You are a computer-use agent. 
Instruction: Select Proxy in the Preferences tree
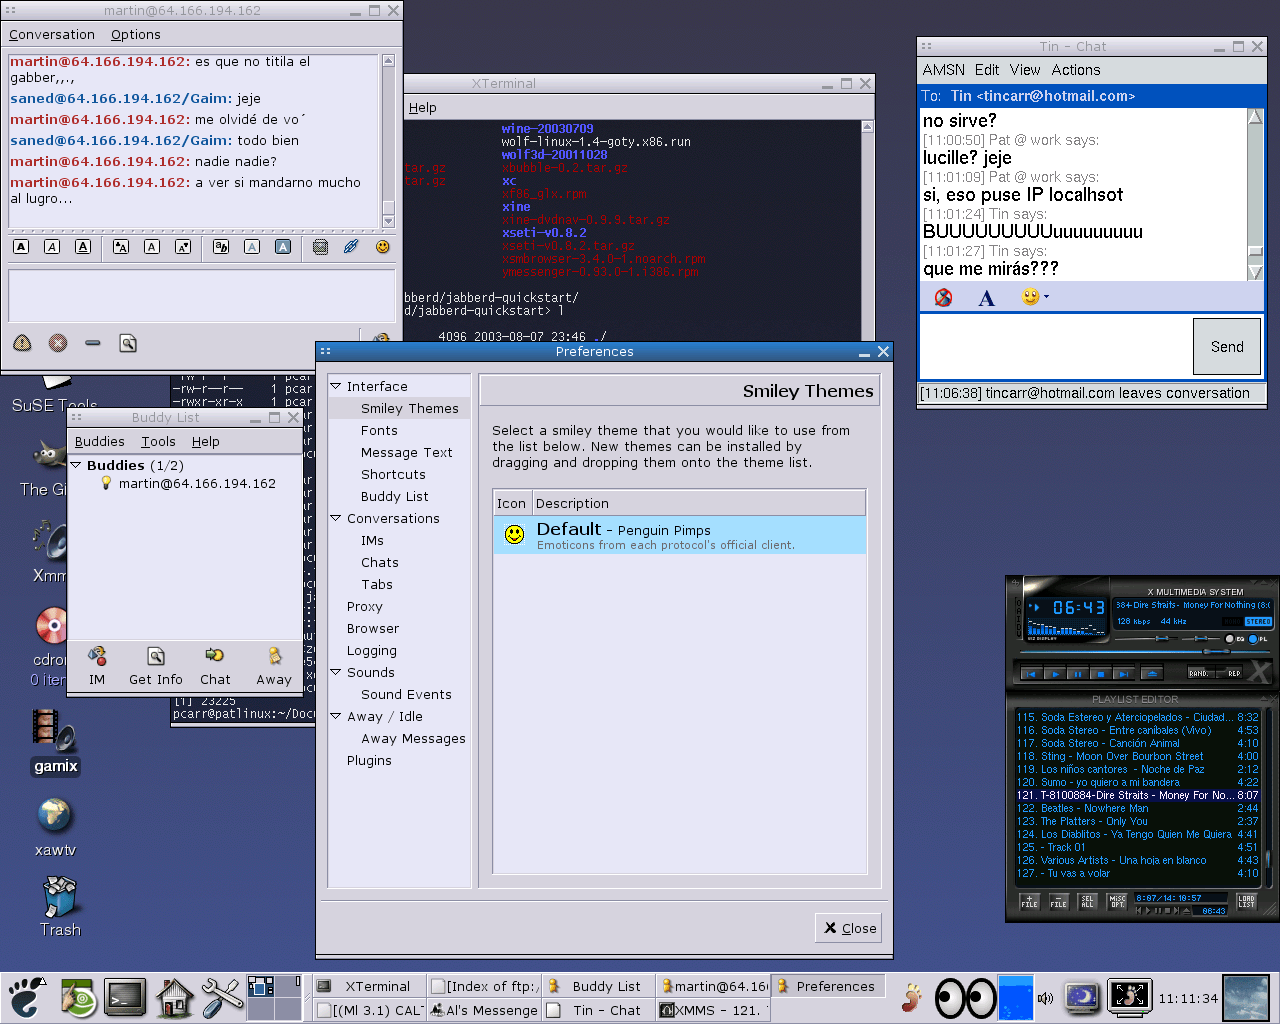(x=365, y=606)
